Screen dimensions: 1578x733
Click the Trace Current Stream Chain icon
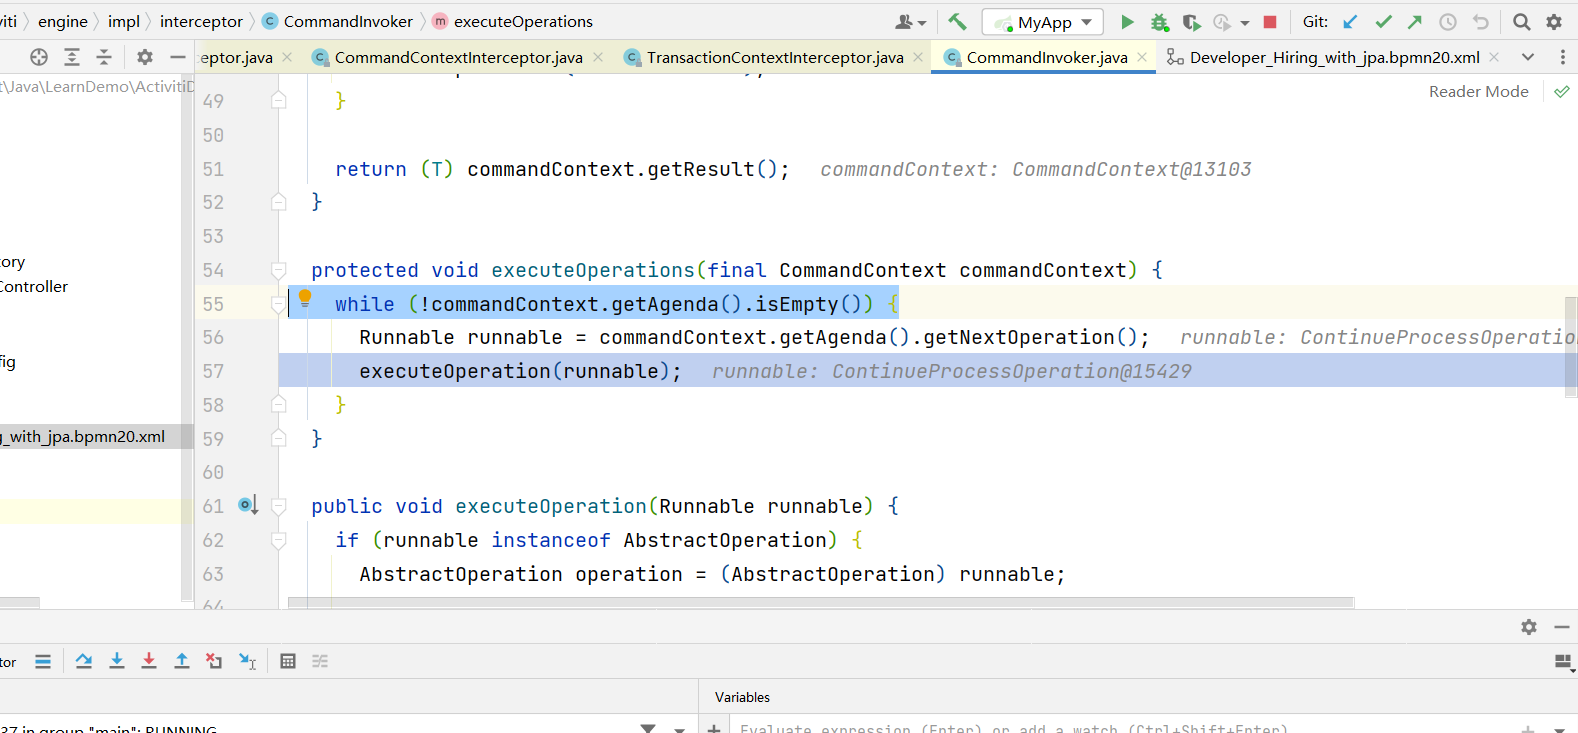point(320,661)
